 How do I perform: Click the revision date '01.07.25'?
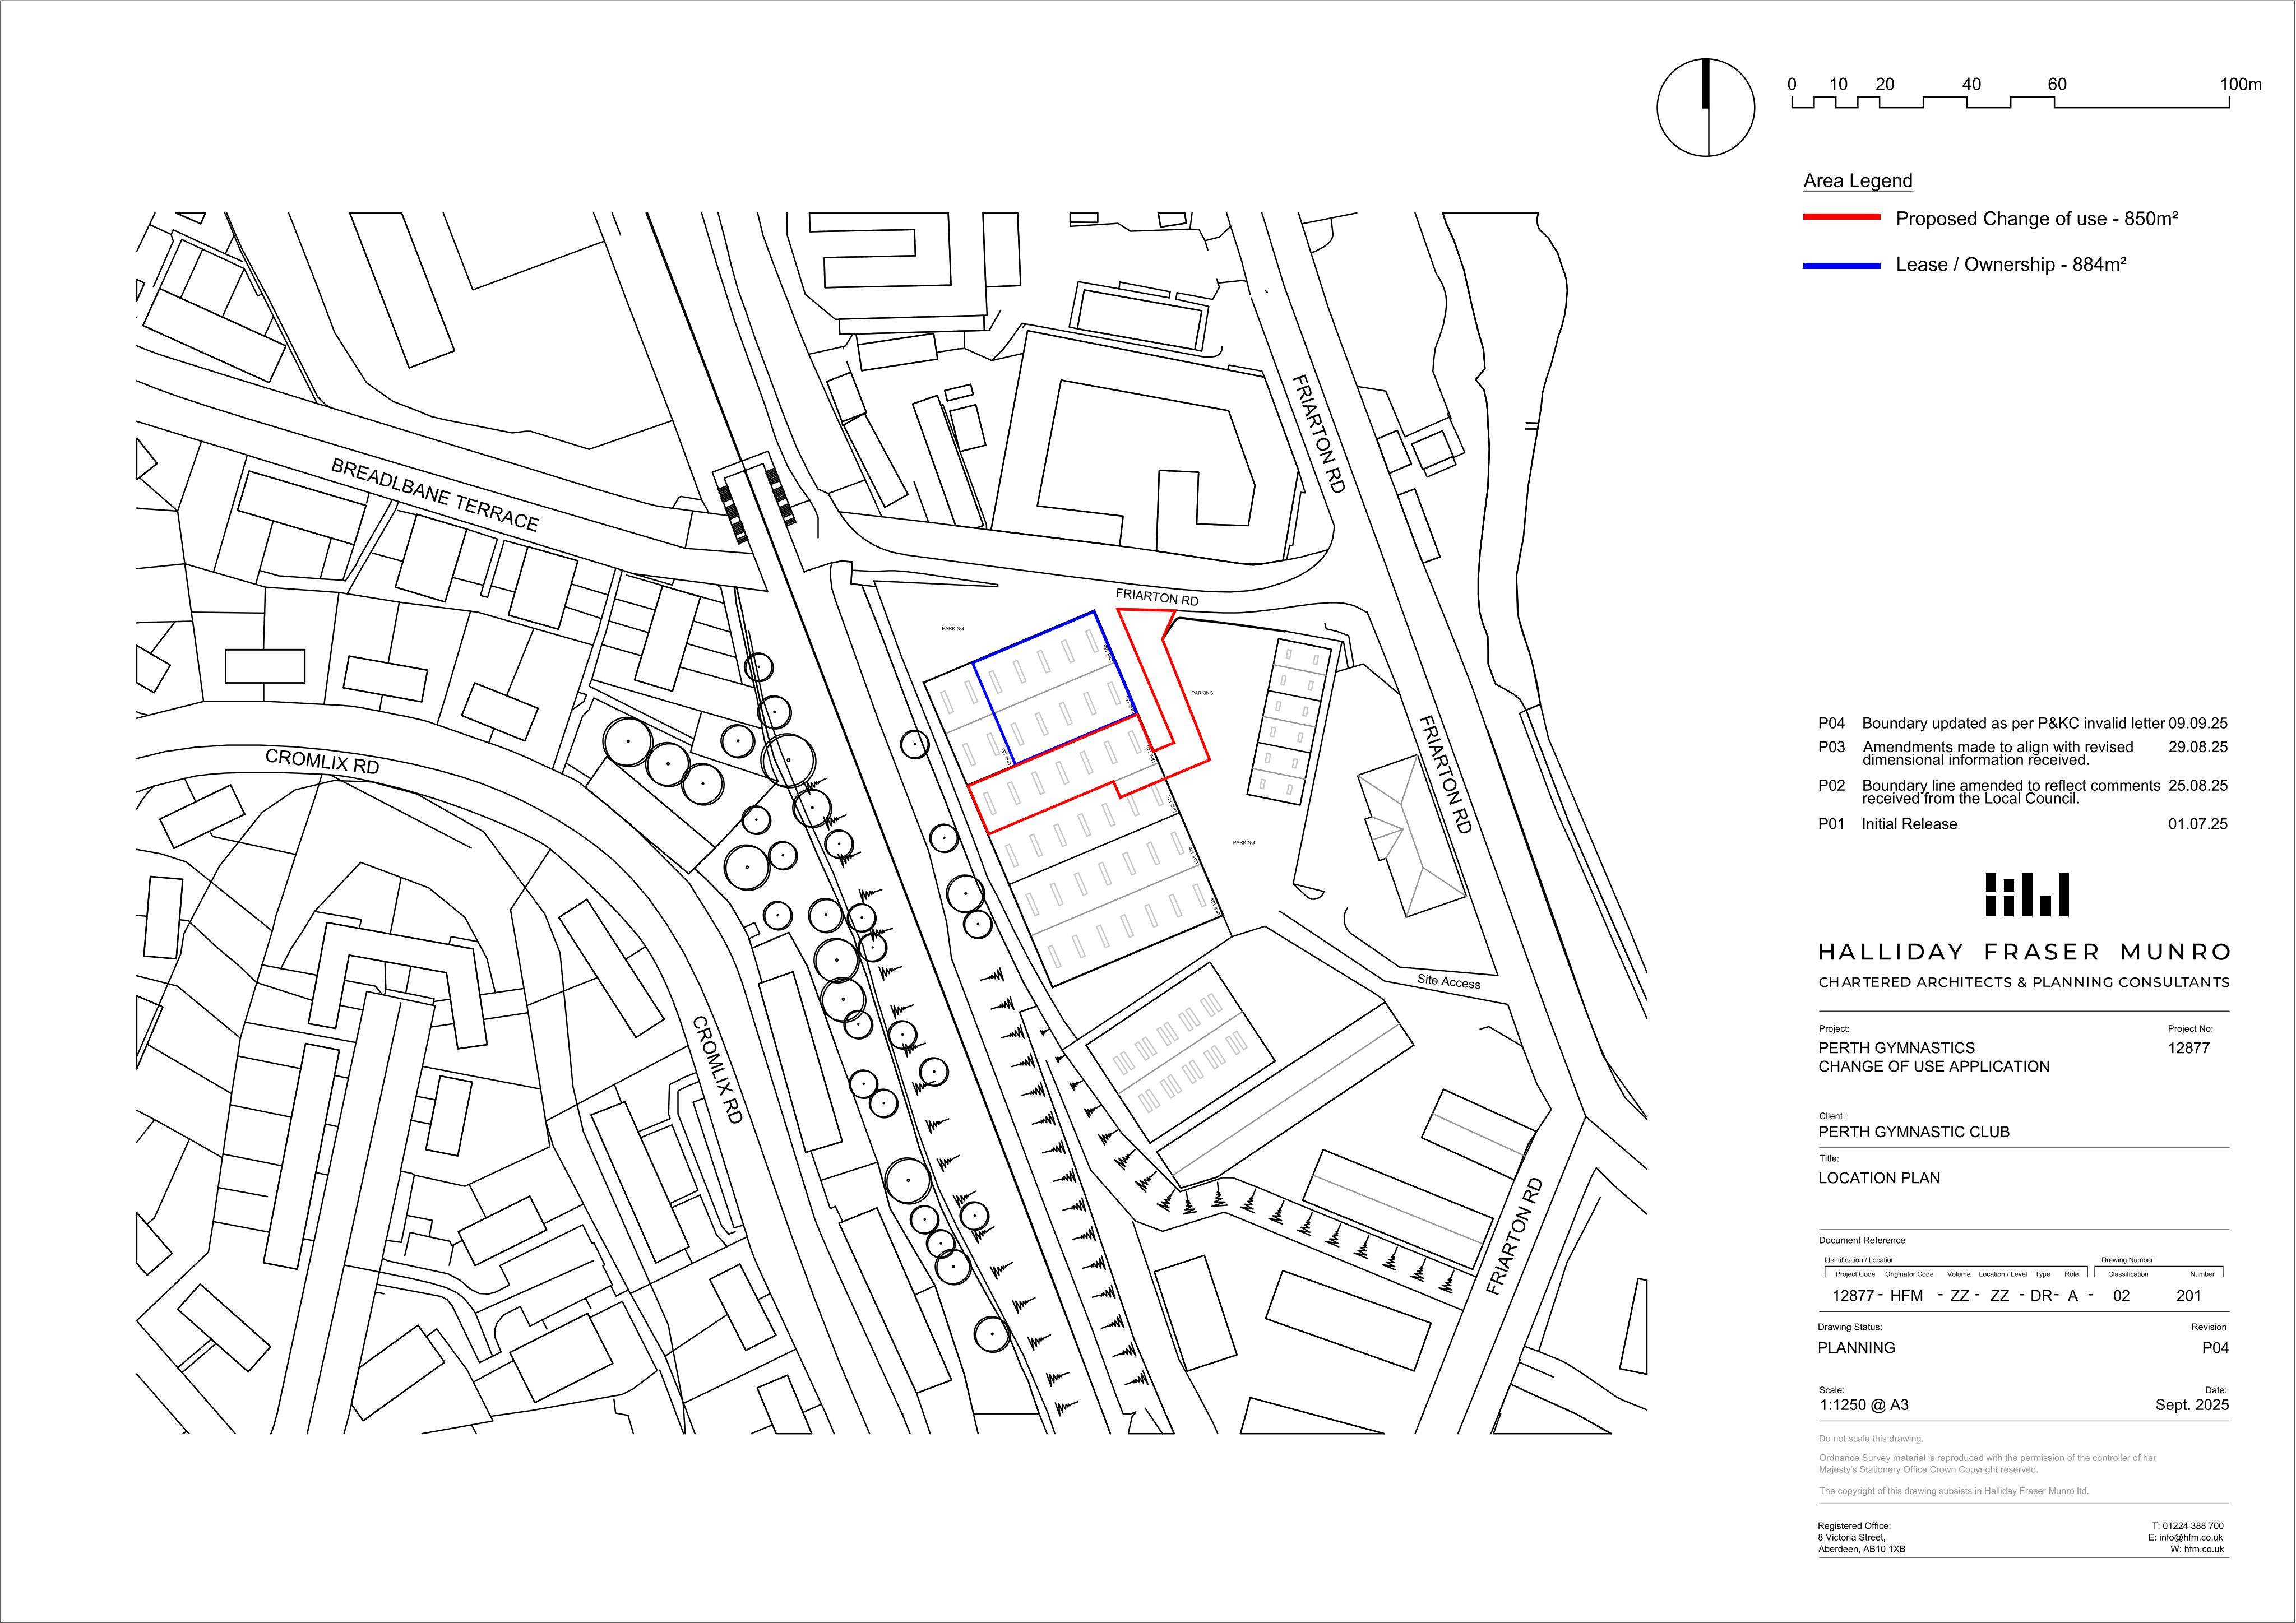coord(2198,824)
